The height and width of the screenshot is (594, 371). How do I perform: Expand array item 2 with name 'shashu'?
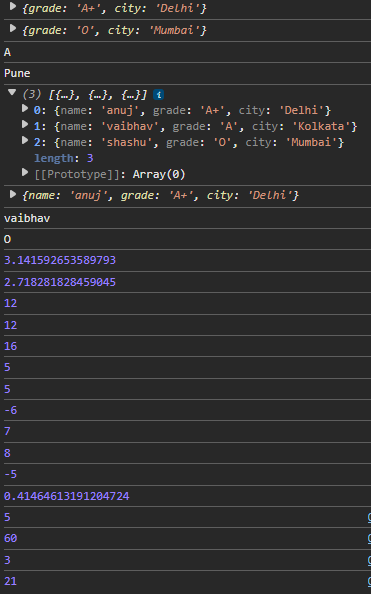tap(25, 141)
